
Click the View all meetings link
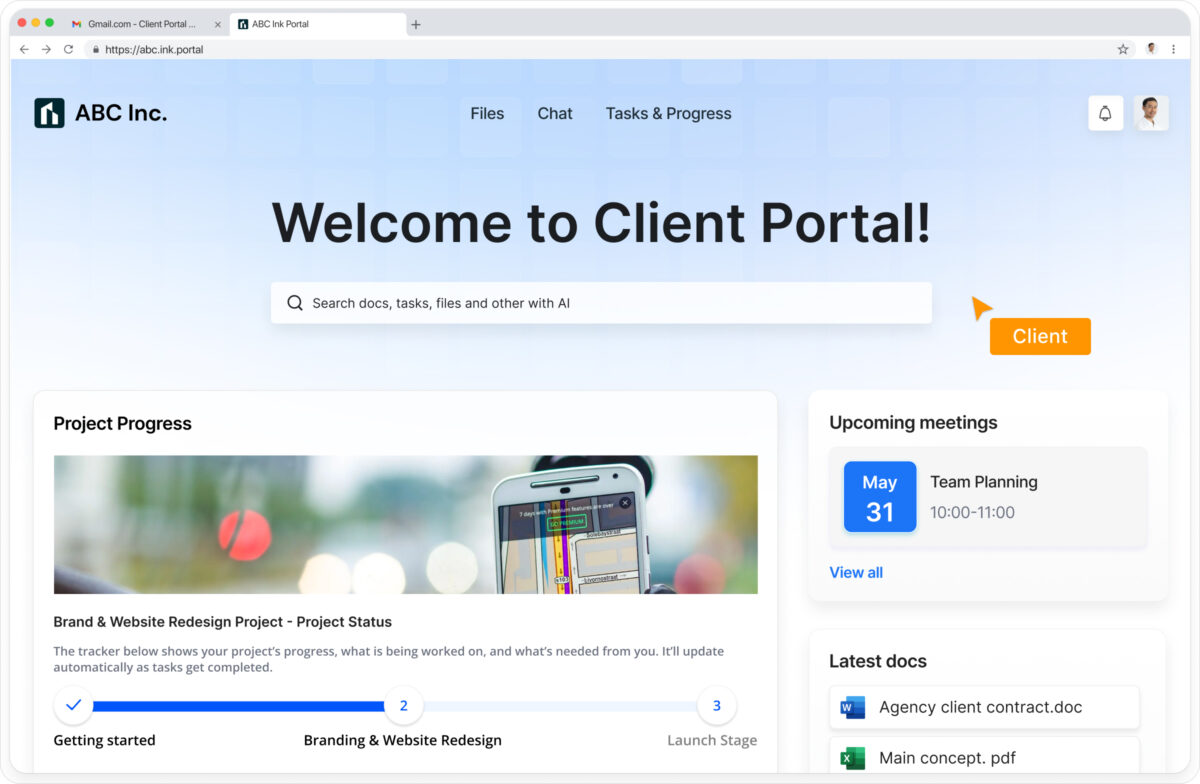[856, 572]
